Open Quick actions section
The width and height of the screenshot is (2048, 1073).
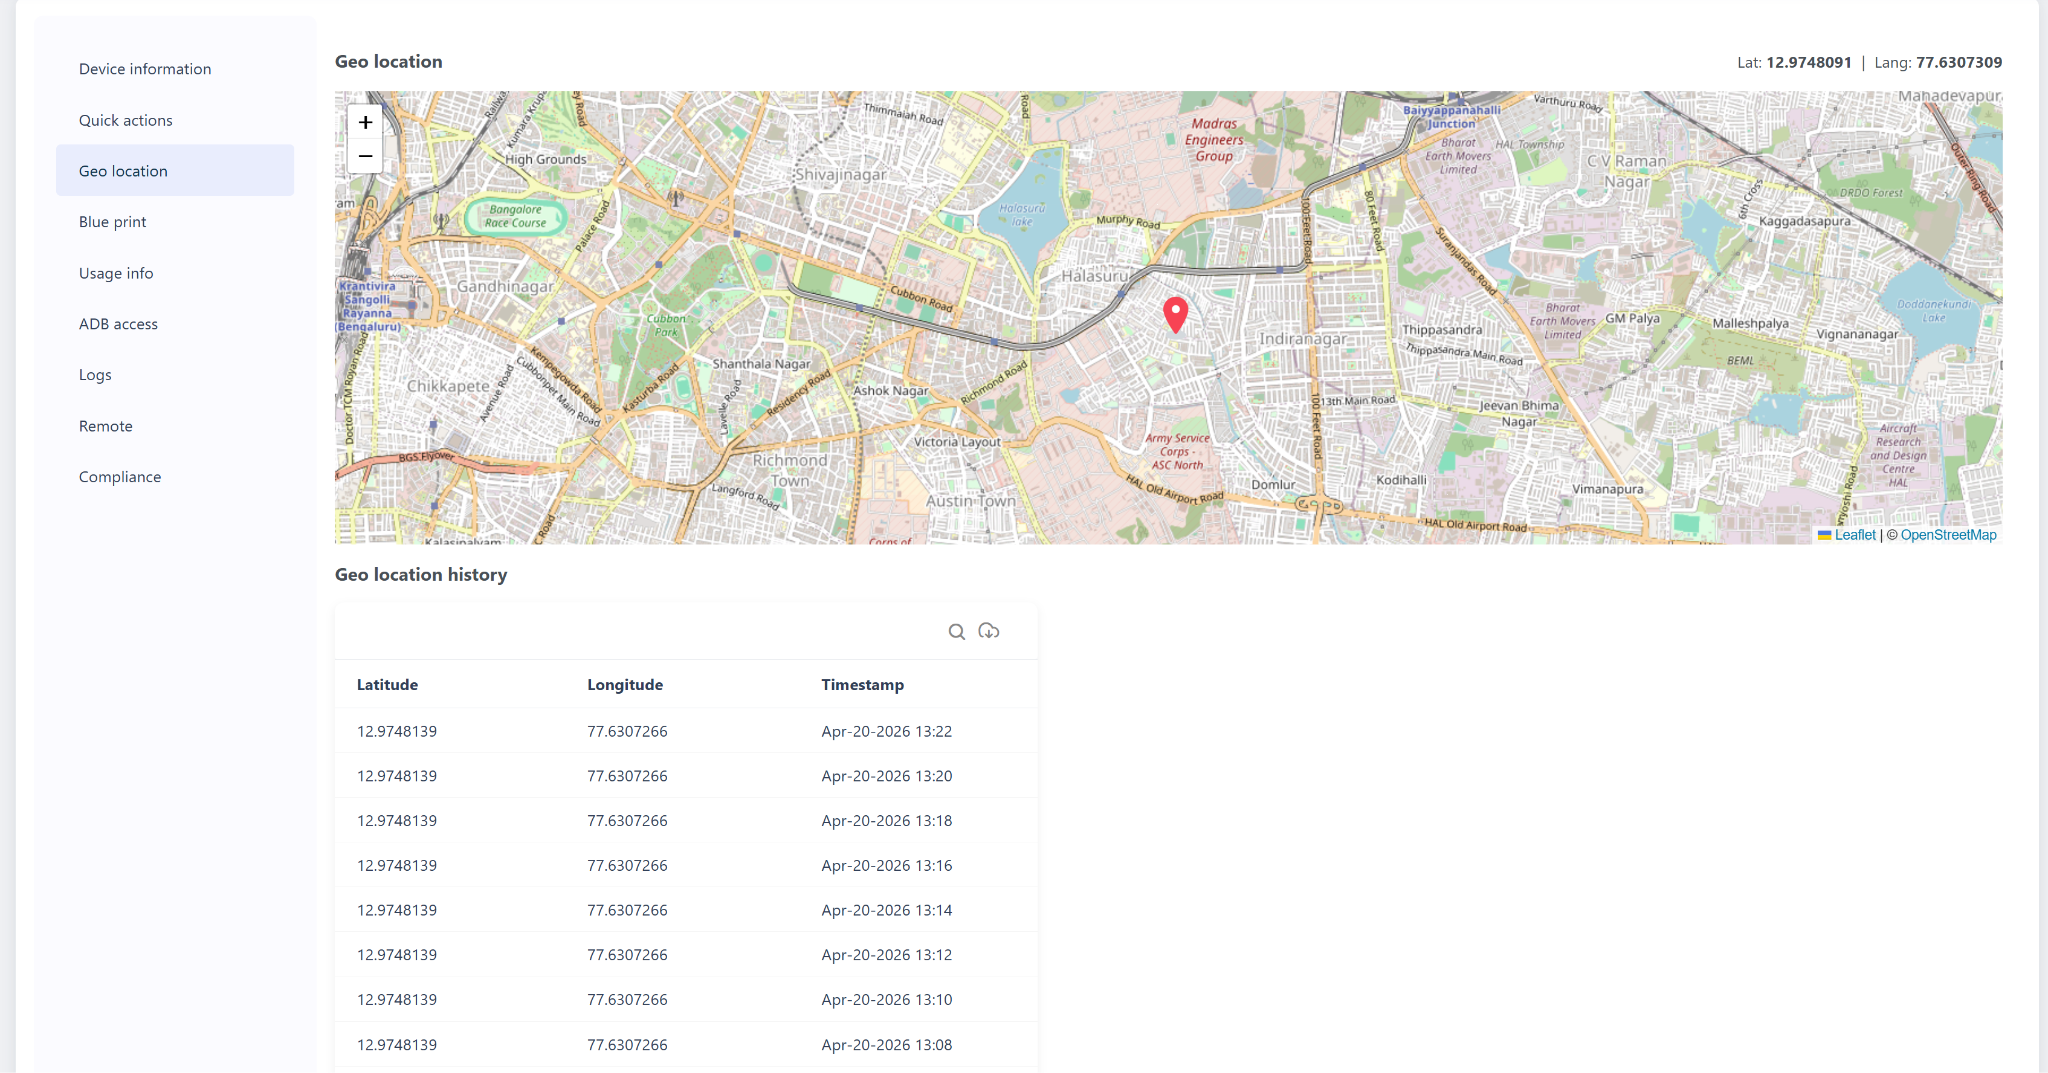click(175, 120)
